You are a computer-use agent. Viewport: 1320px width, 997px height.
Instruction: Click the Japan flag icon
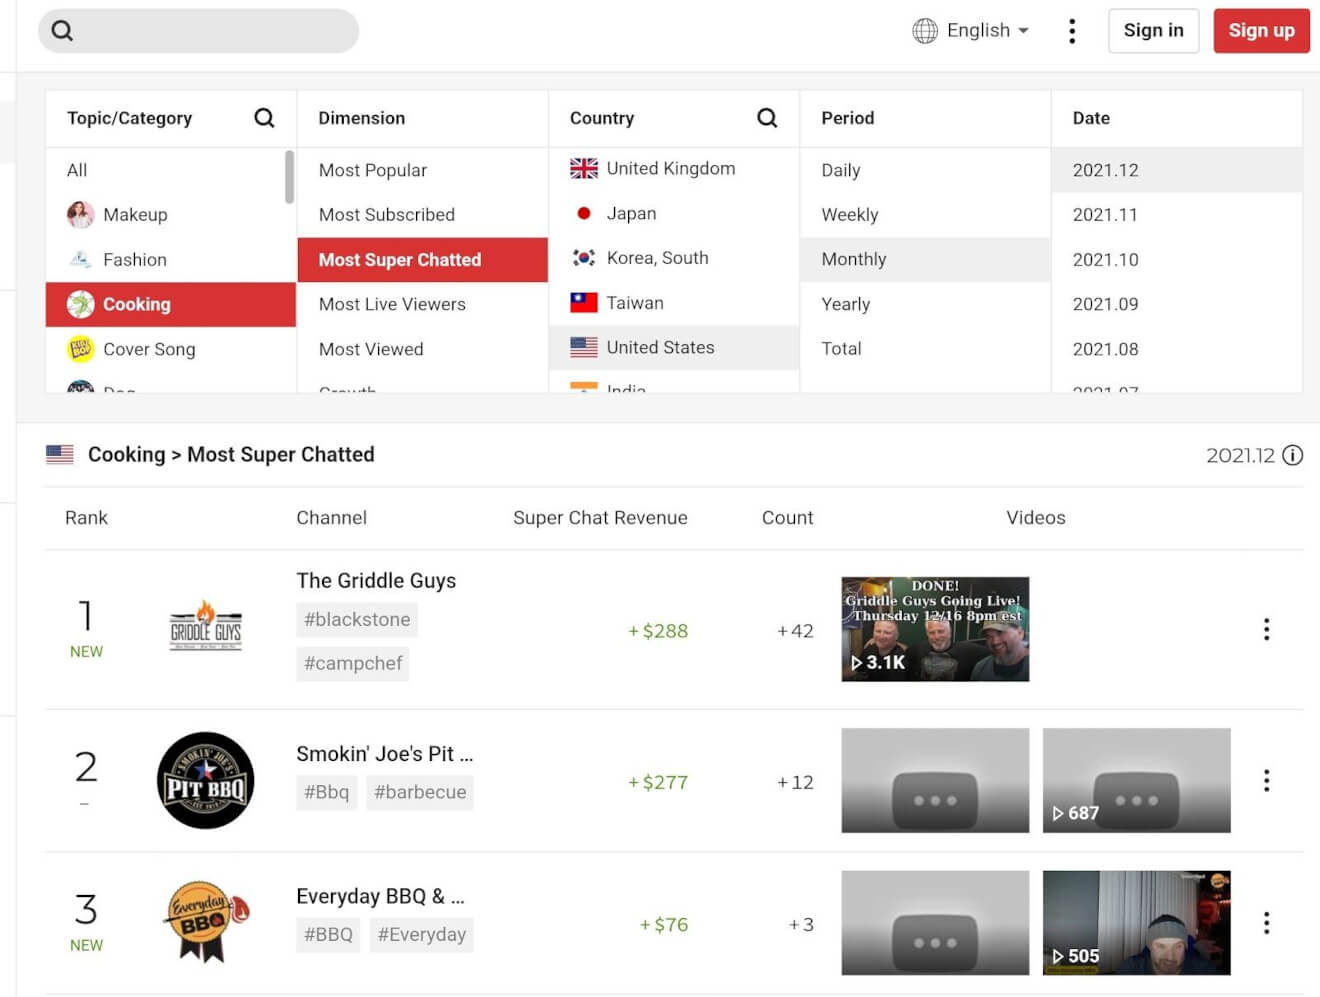(x=584, y=213)
